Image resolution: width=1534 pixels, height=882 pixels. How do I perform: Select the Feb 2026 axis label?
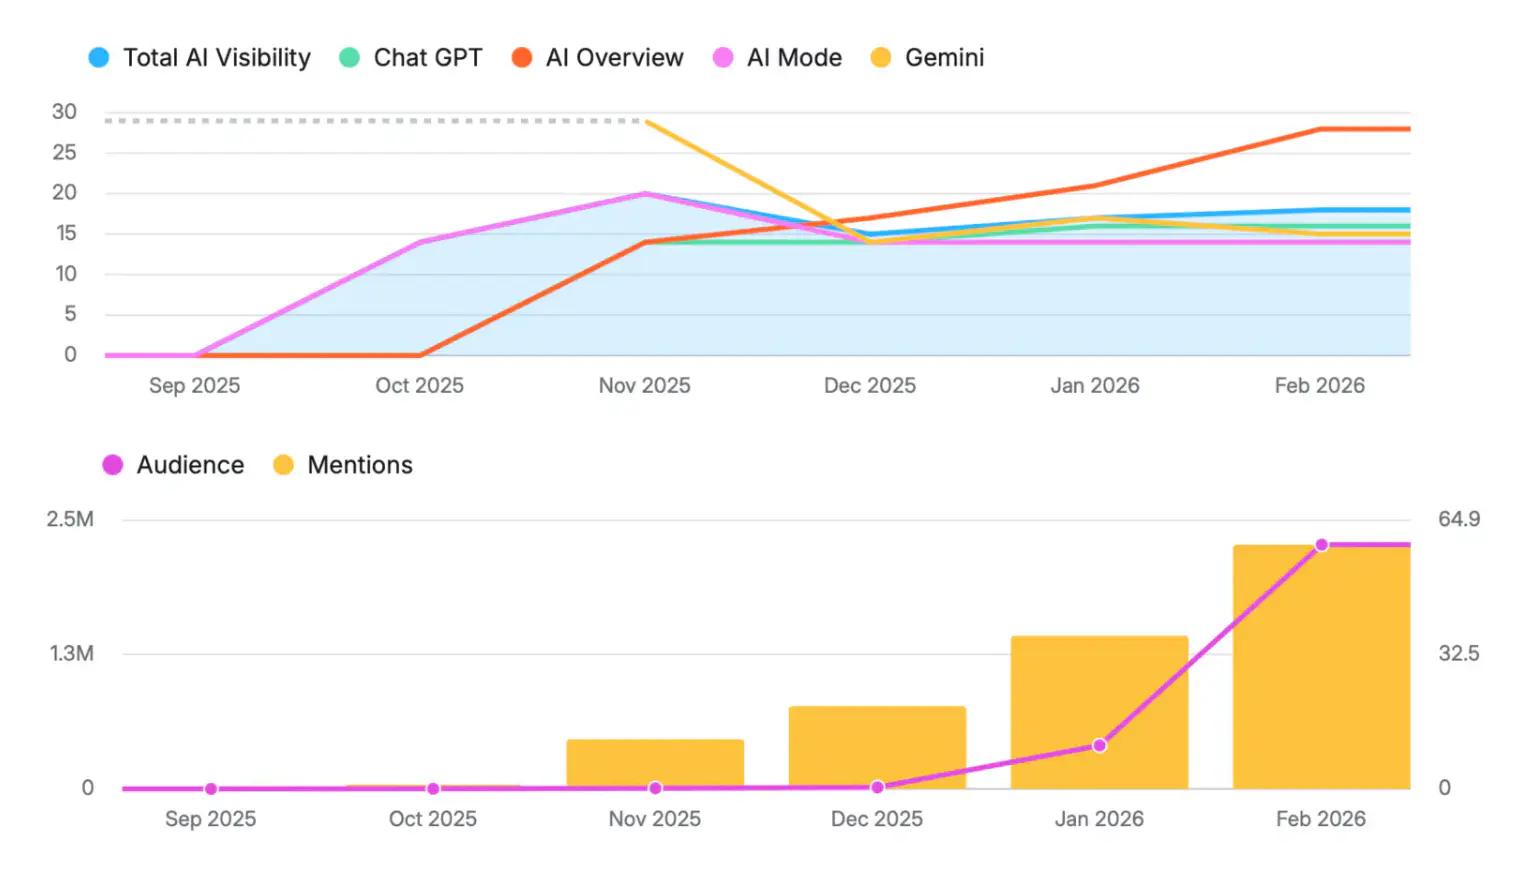[1320, 385]
